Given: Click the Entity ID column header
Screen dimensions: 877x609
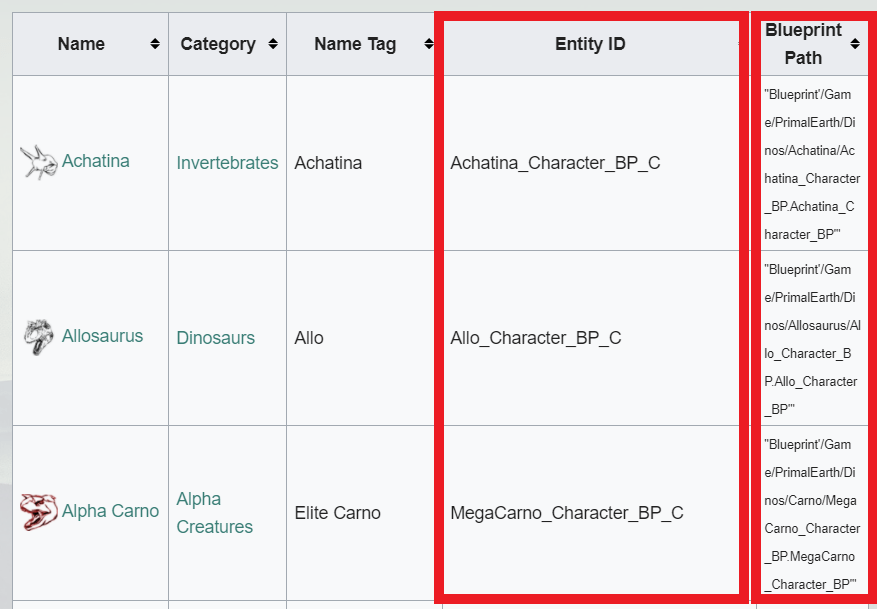Looking at the screenshot, I should (590, 44).
